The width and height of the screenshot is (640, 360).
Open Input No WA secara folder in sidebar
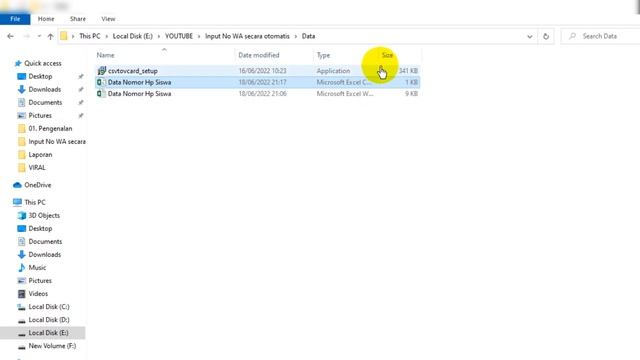pos(57,142)
